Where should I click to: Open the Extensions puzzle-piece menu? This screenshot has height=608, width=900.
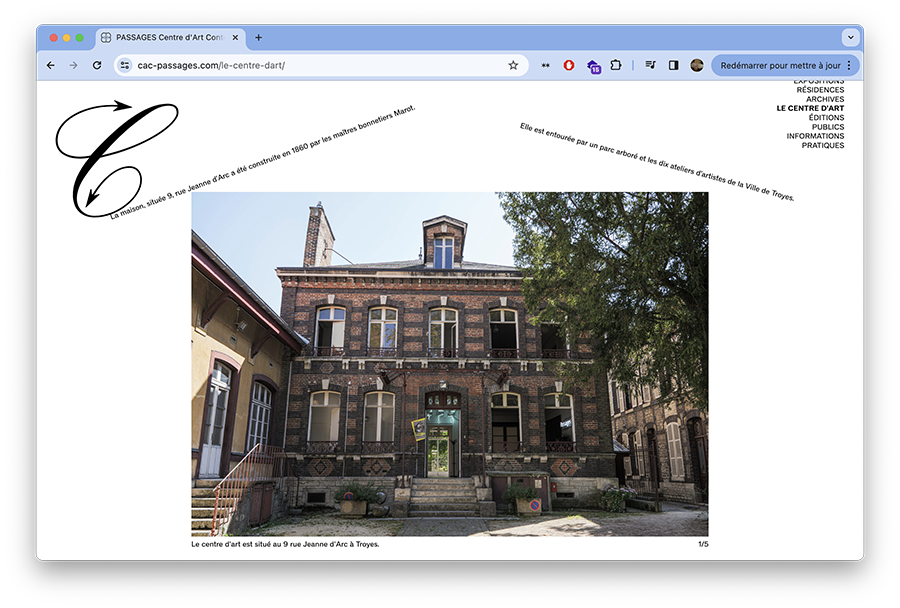[x=616, y=65]
